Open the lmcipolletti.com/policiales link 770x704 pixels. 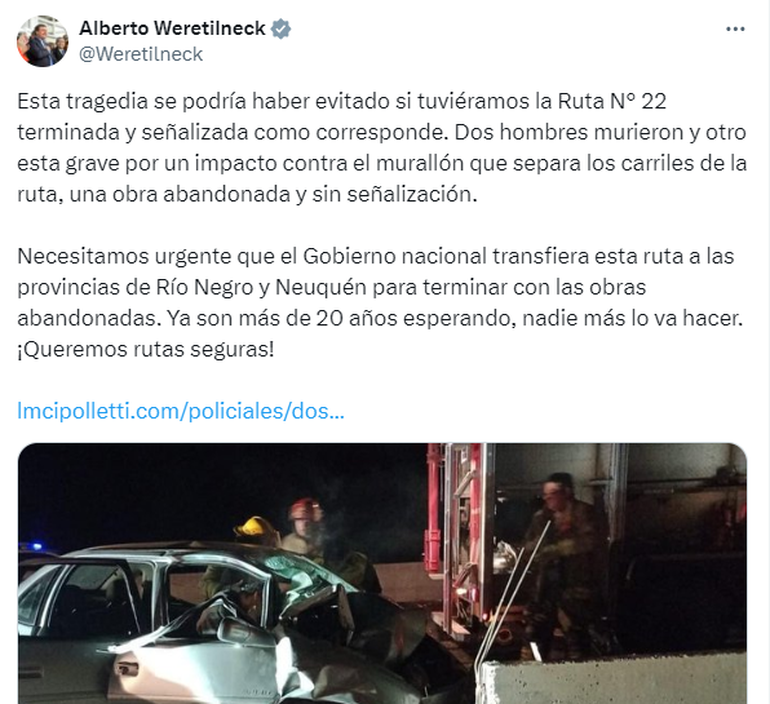(181, 411)
